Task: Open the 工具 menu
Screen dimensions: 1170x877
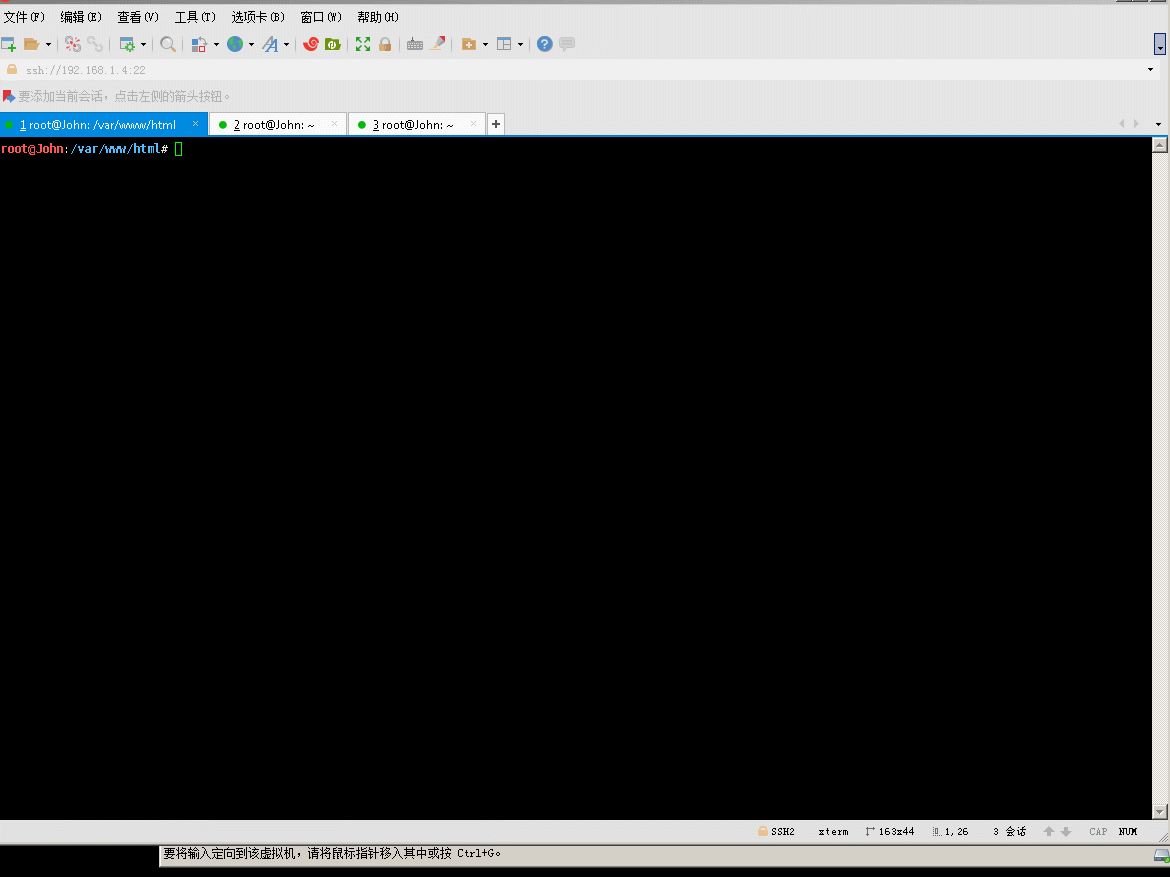Action: [193, 16]
